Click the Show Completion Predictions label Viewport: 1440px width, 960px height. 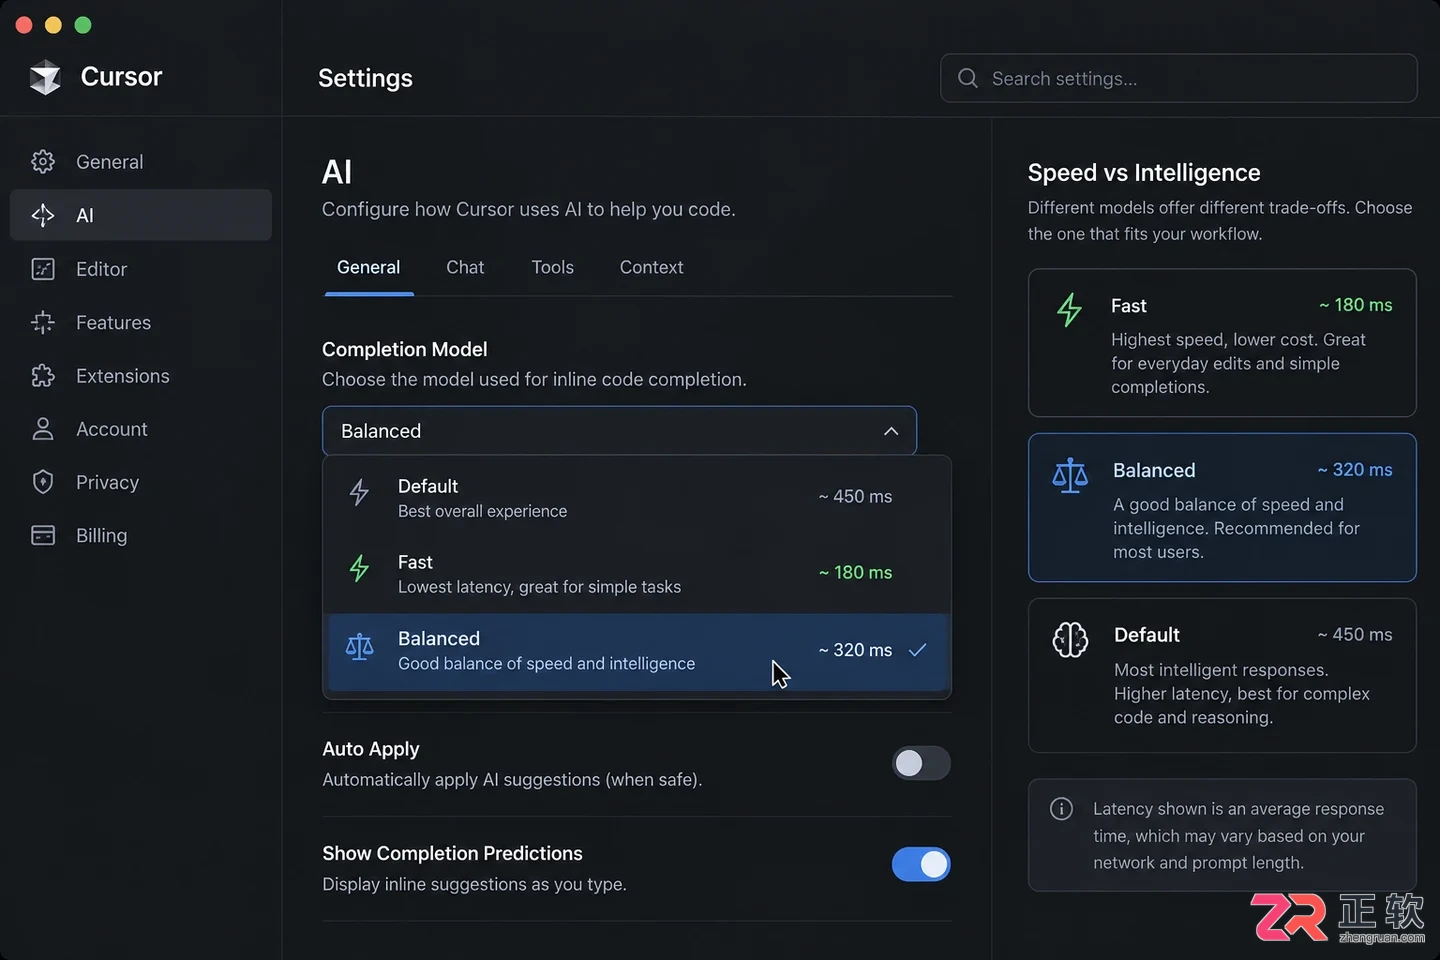453,853
